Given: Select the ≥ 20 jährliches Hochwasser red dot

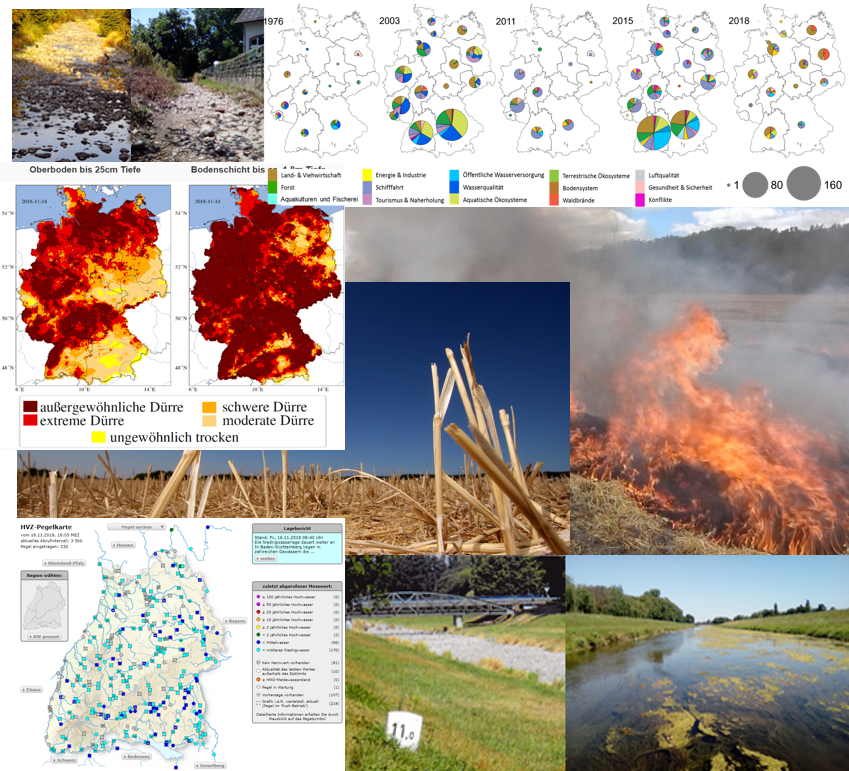Looking at the screenshot, I should (258, 612).
